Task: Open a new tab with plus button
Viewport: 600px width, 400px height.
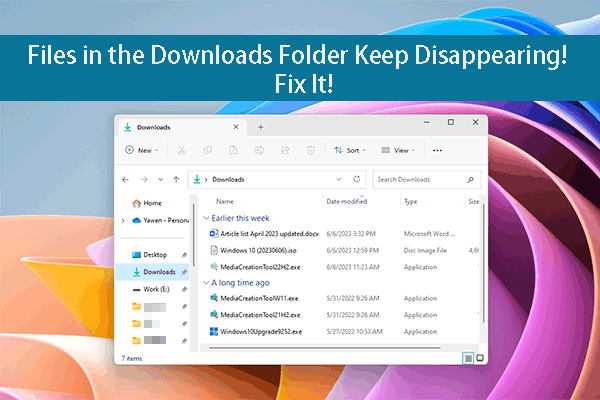Action: click(x=261, y=127)
